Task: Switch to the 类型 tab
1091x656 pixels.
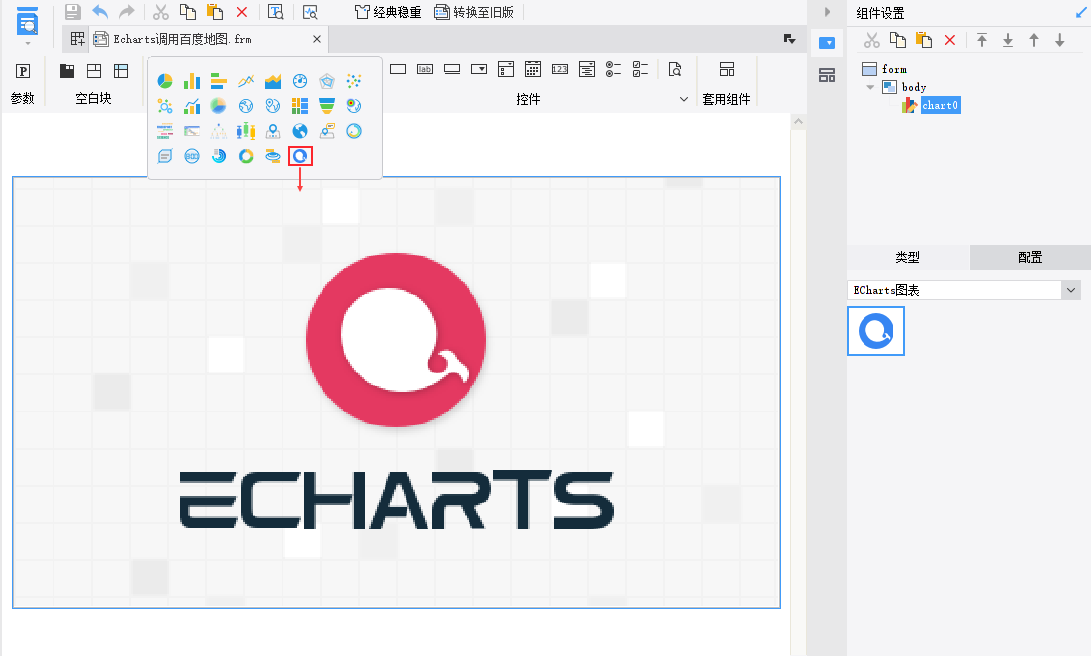Action: (x=907, y=257)
